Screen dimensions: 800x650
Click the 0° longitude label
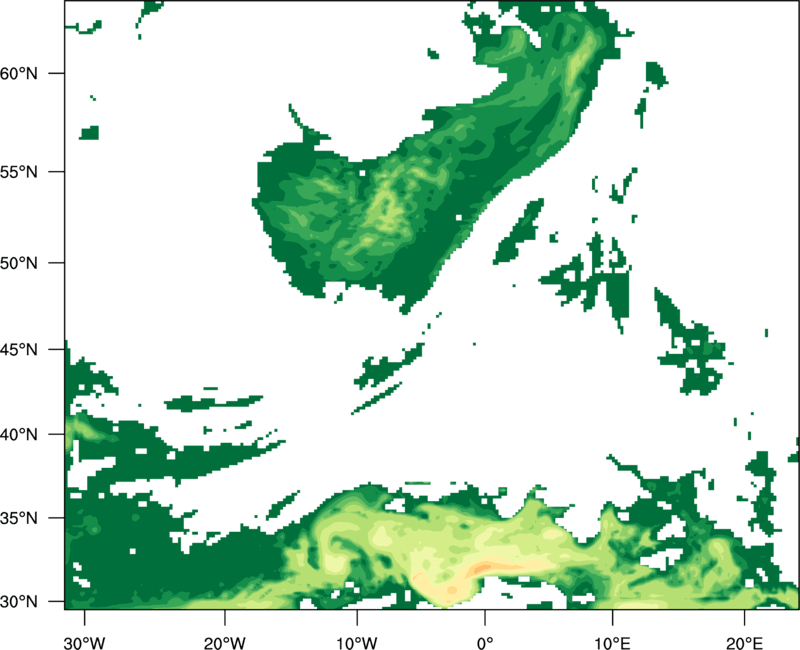pyautogui.click(x=485, y=643)
